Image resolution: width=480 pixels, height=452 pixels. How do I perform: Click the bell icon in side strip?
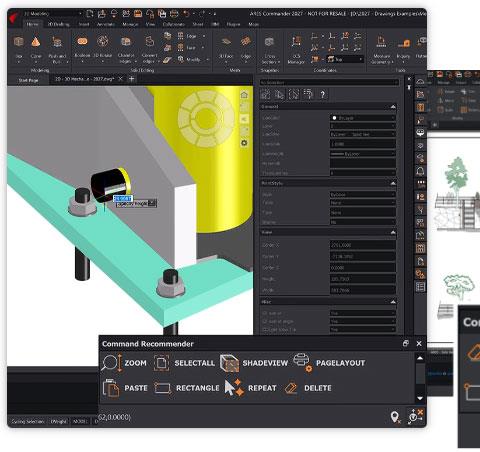click(420, 171)
